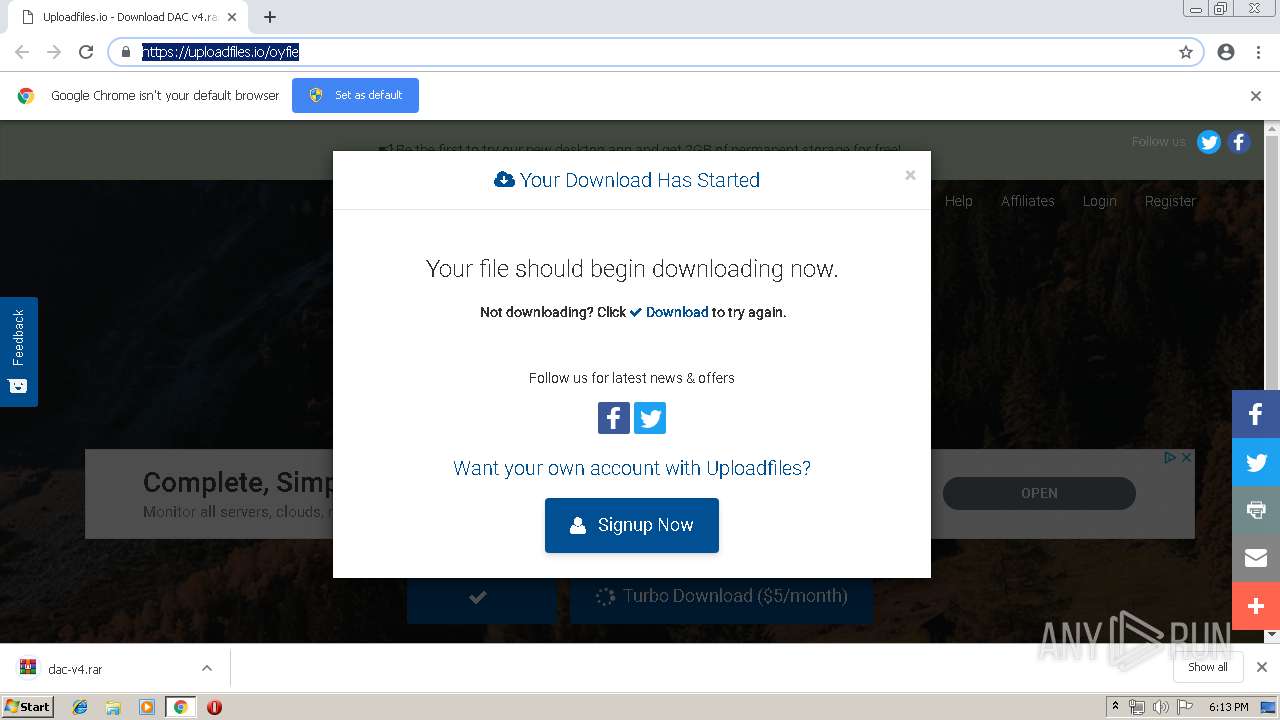Screen dimensions: 1280x720
Task: Click the Download link to retry
Action: click(x=669, y=312)
